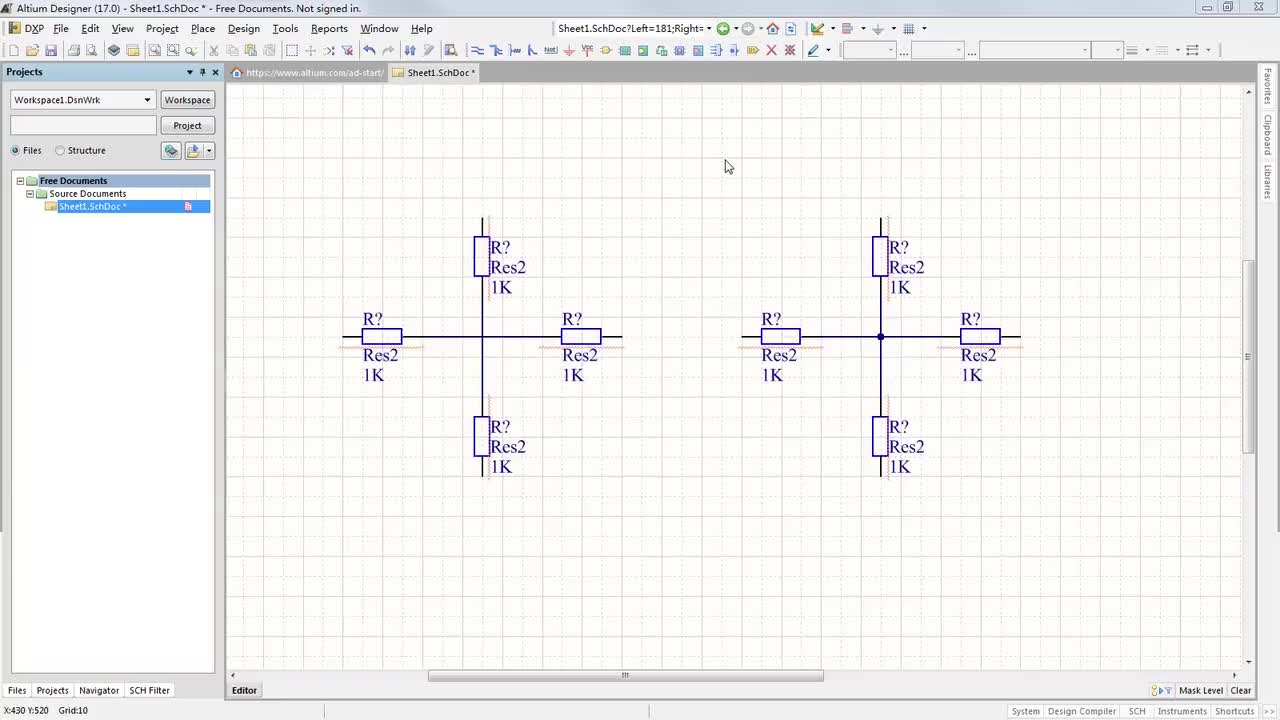Screen dimensions: 1280x720
Task: Open the Reports menu
Action: click(x=329, y=28)
